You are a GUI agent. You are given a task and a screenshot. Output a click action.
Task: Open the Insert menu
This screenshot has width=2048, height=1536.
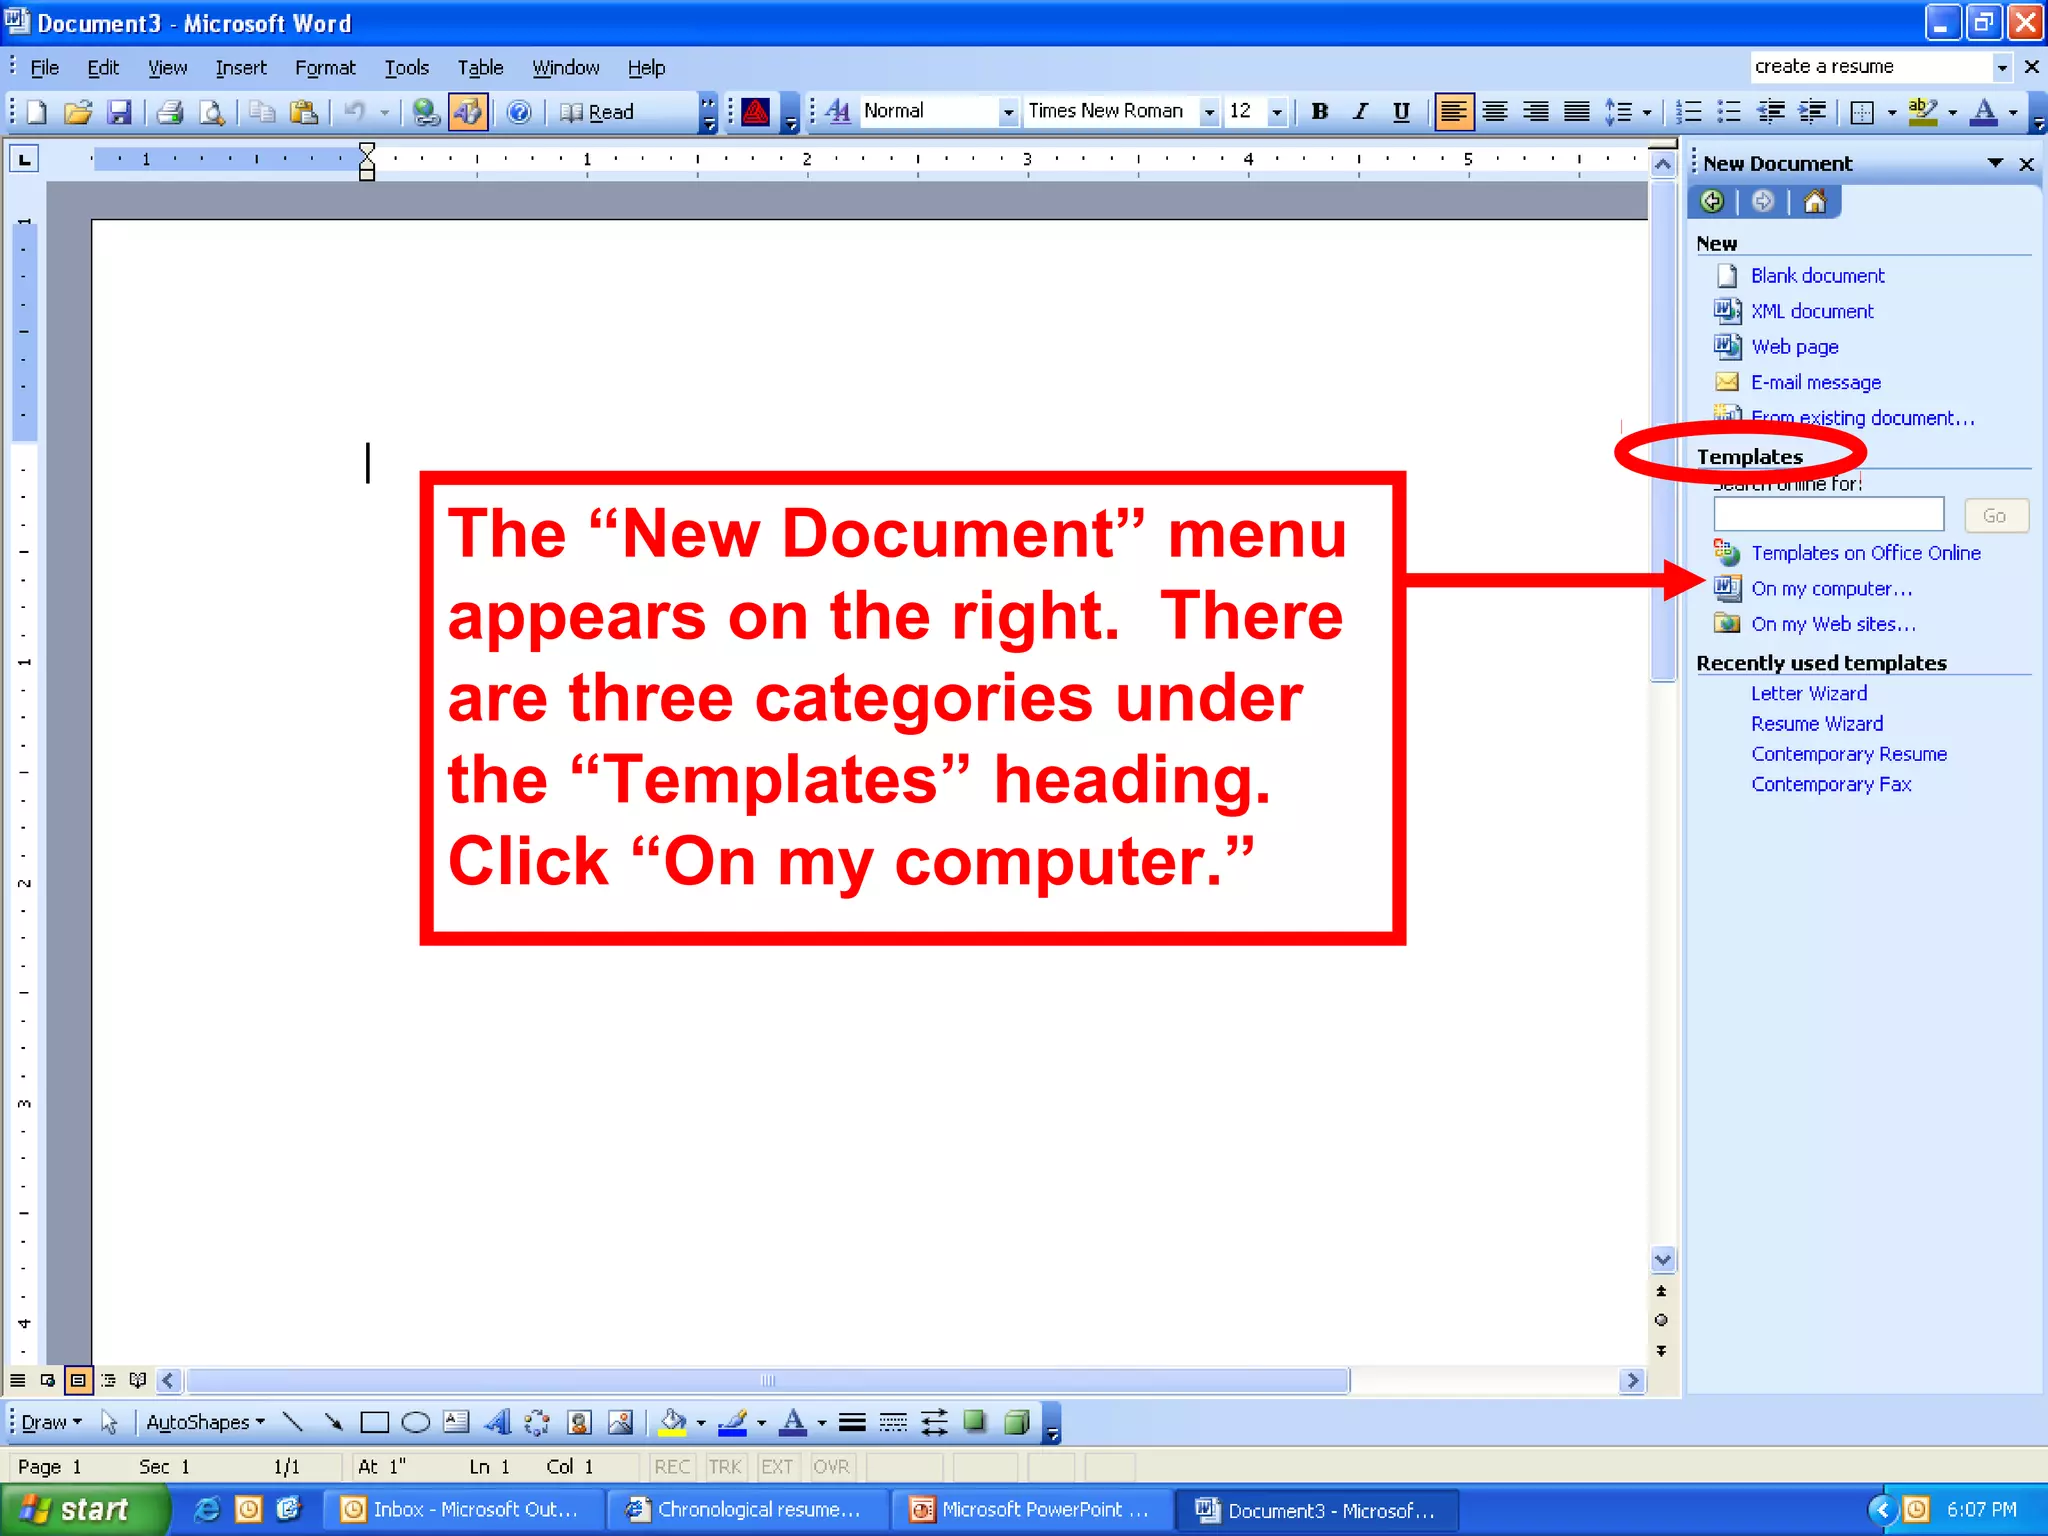(x=241, y=67)
